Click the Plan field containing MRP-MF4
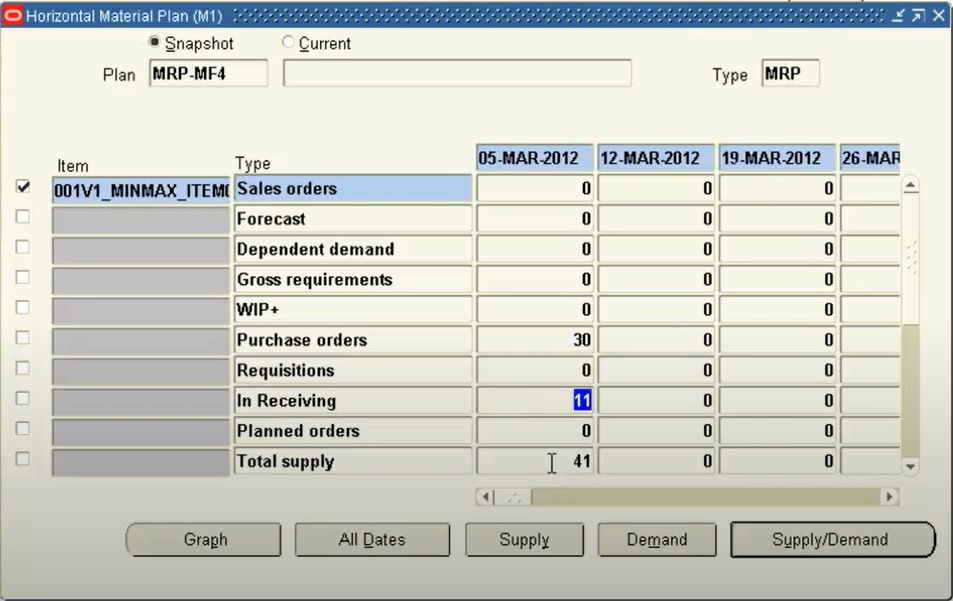This screenshot has height=601, width=953. coord(208,74)
